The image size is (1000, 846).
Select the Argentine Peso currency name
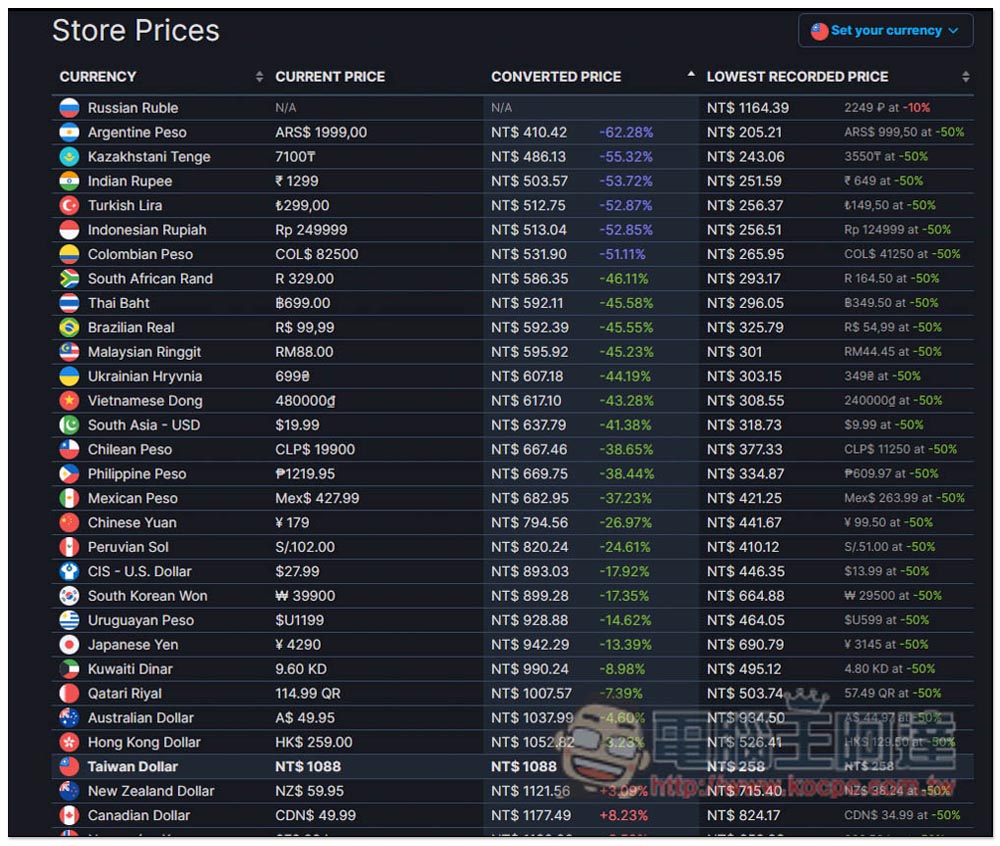point(137,132)
